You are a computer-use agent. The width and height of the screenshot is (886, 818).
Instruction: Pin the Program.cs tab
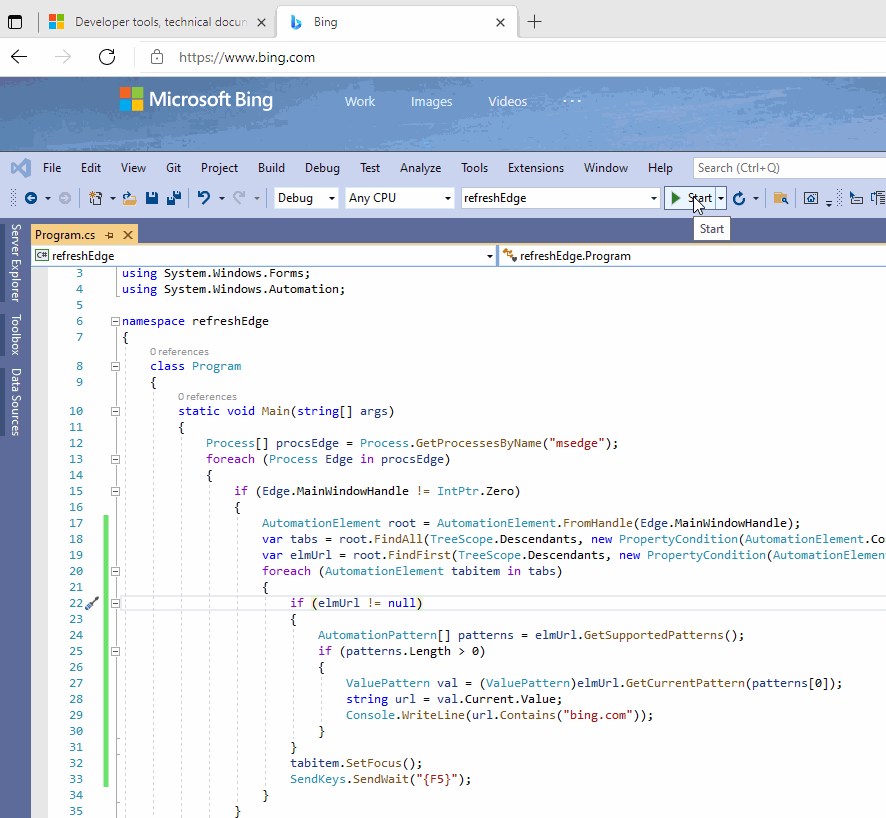[x=110, y=235]
